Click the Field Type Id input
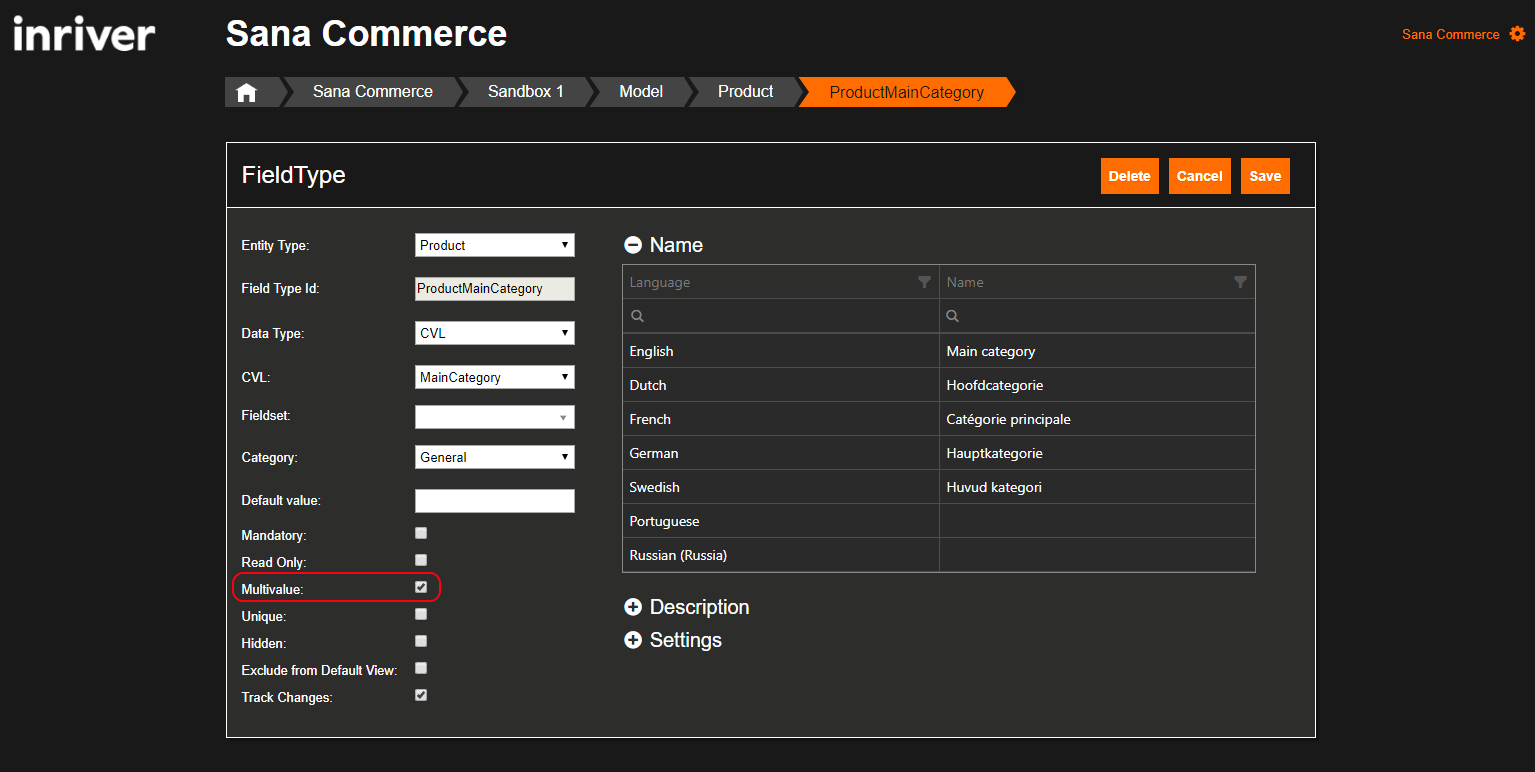The height and width of the screenshot is (772, 1535). (495, 289)
